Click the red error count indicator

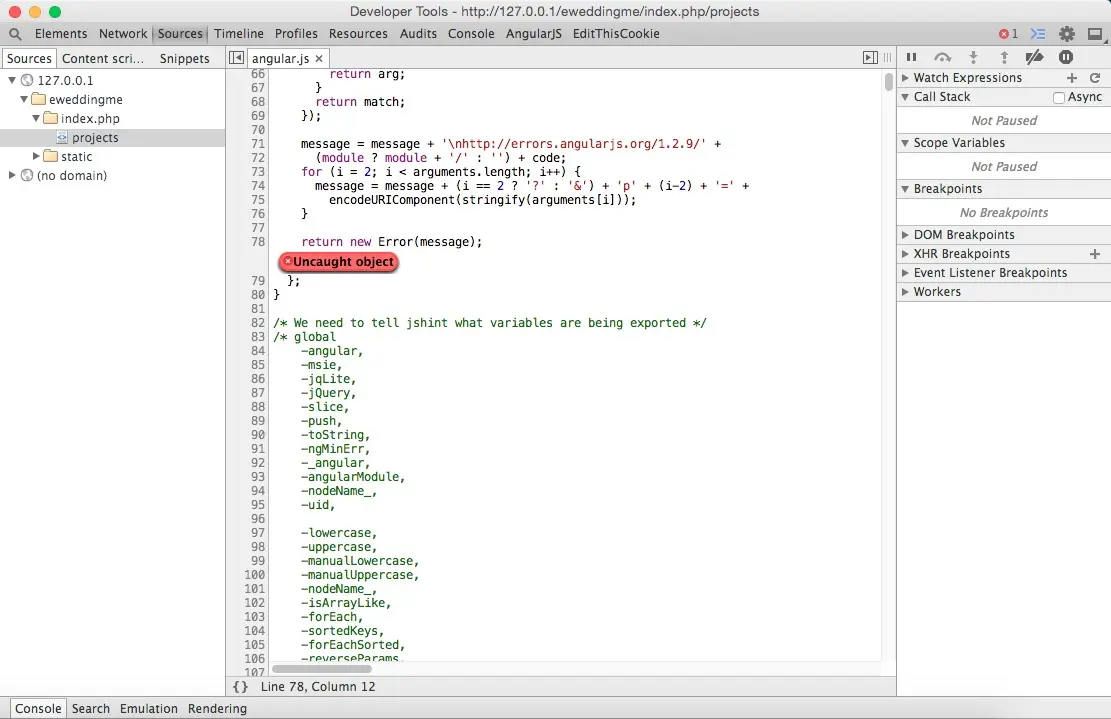(x=1008, y=34)
